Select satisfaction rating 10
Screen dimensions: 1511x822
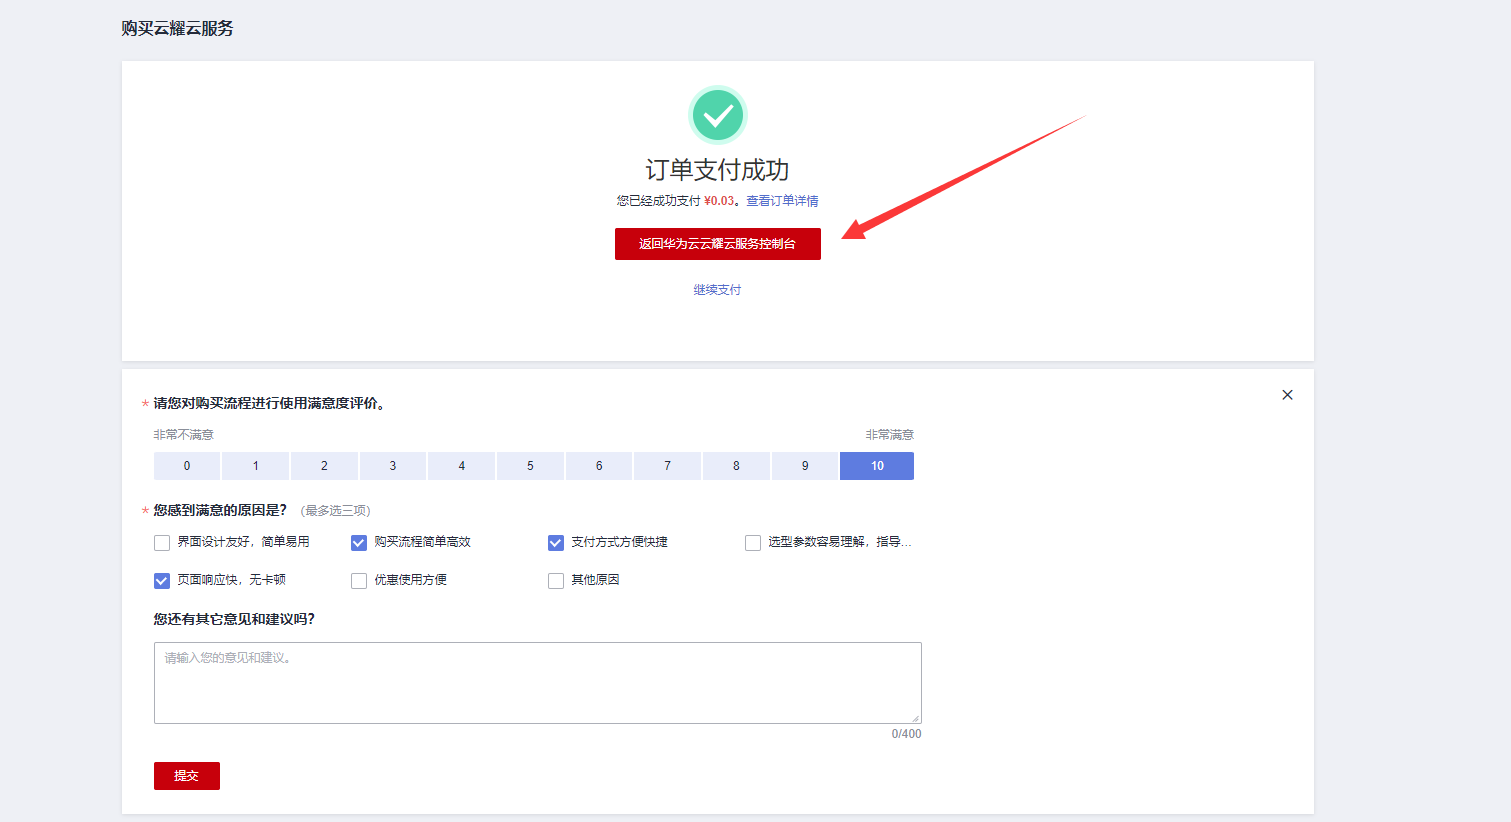tap(877, 466)
